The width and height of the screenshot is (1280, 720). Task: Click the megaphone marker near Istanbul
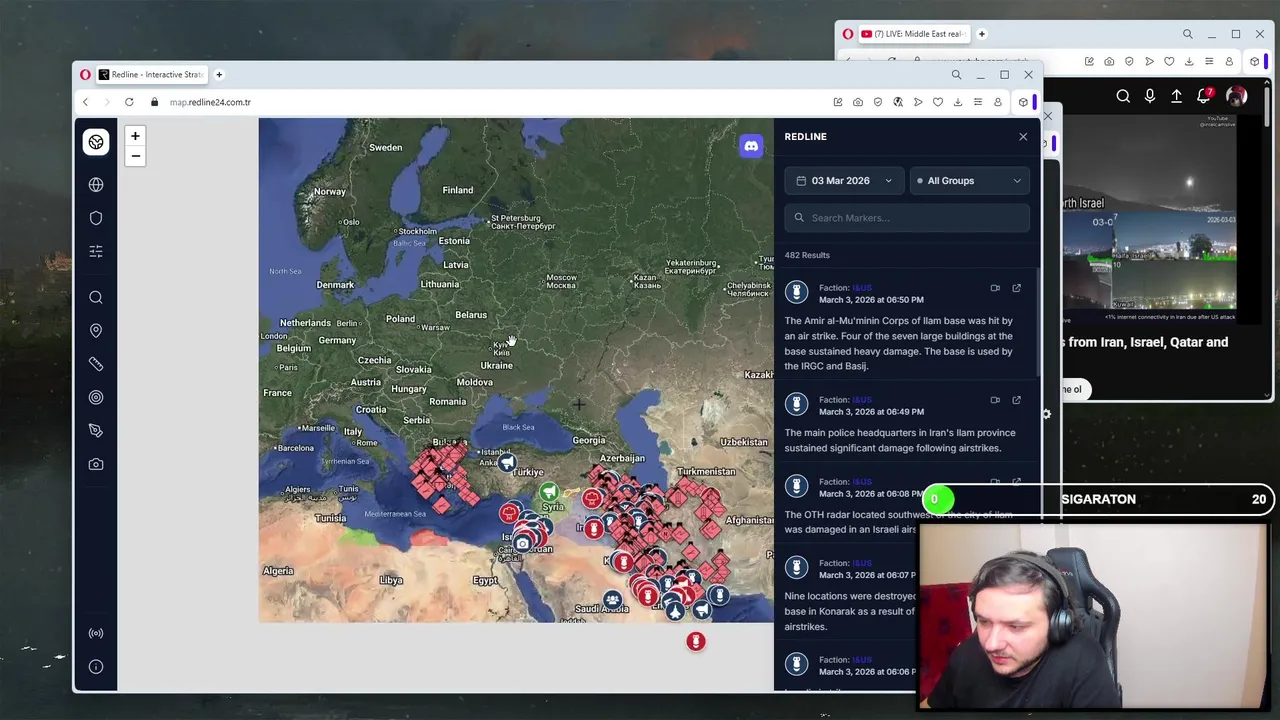tap(507, 463)
